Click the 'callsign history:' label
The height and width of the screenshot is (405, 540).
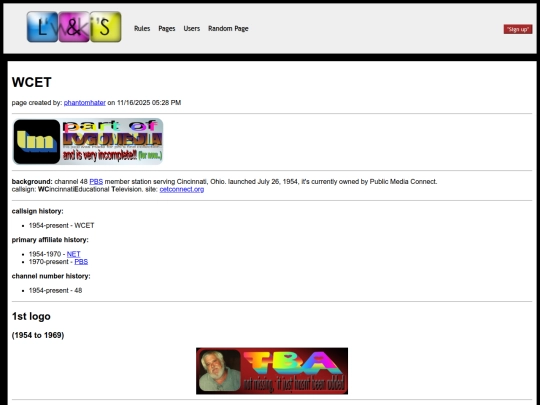(38, 211)
